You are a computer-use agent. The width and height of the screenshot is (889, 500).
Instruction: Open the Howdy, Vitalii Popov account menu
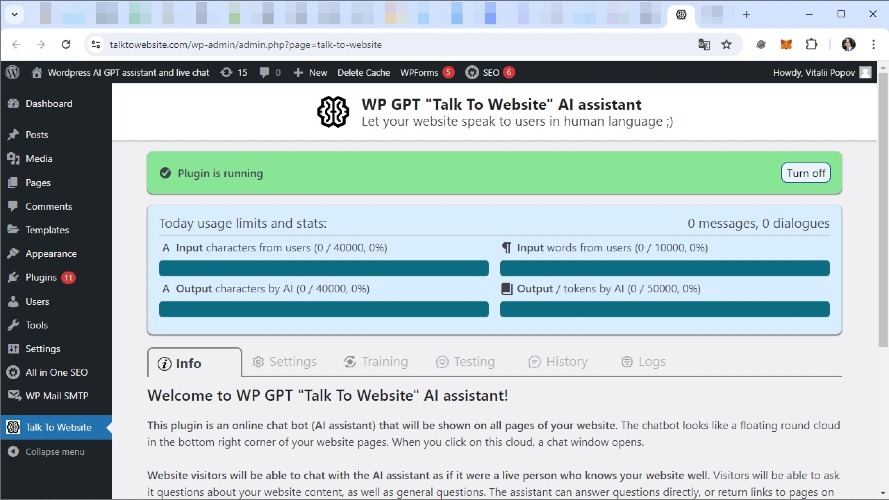[x=822, y=73]
